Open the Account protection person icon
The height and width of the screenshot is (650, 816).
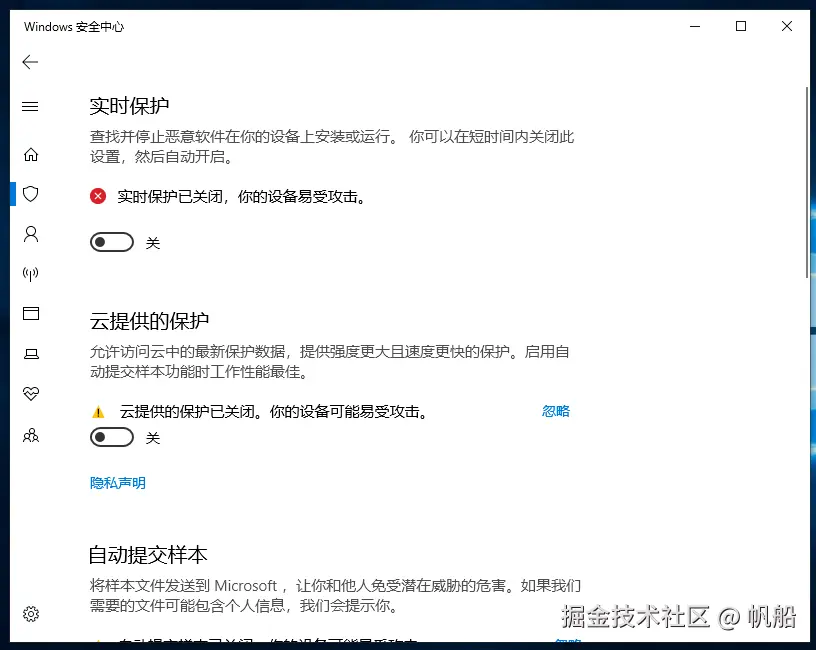point(31,234)
